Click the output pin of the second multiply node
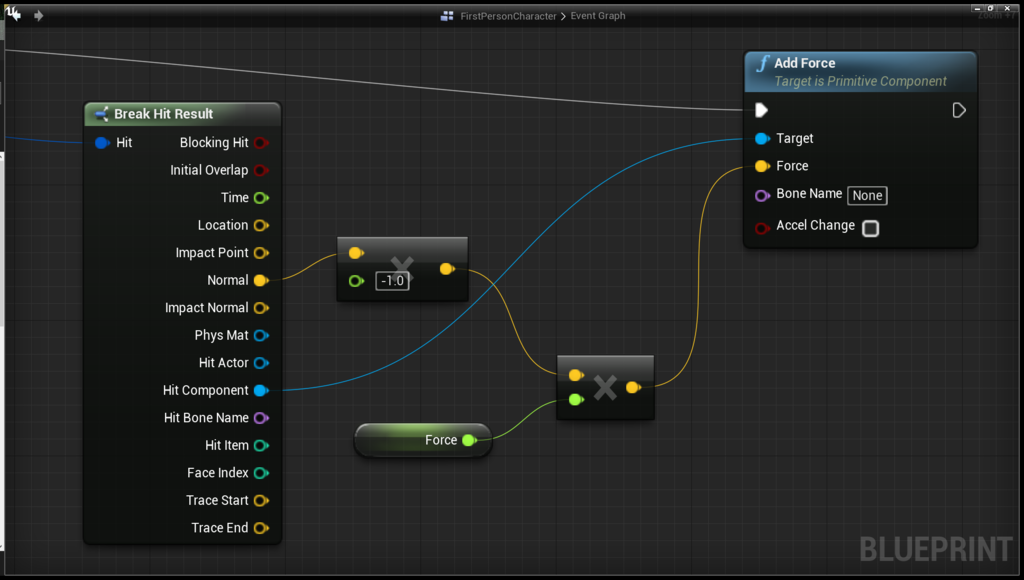Viewport: 1024px width, 580px height. (x=632, y=387)
